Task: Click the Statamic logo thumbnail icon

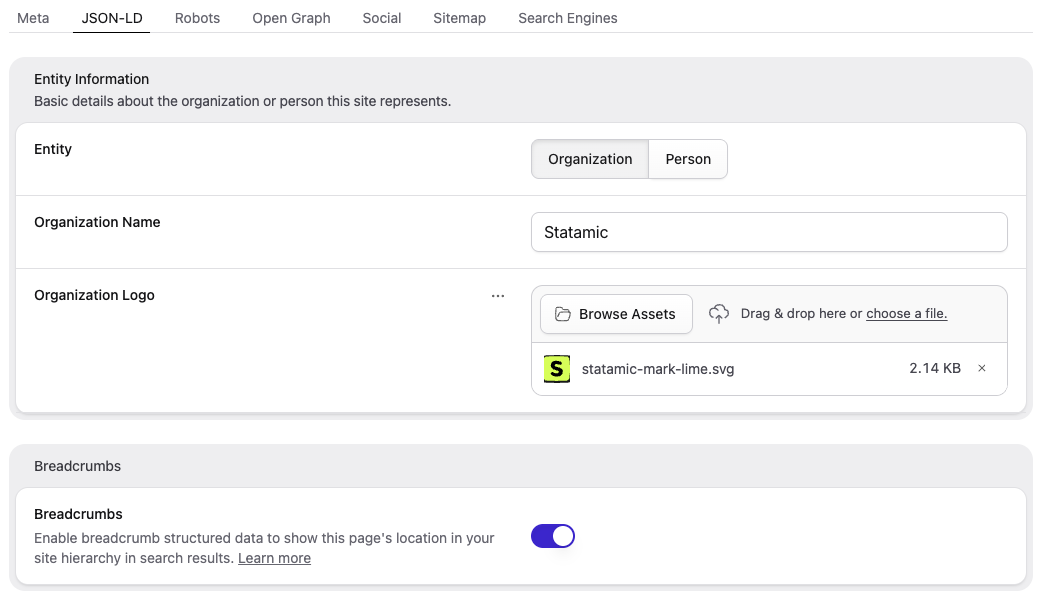Action: [556, 368]
